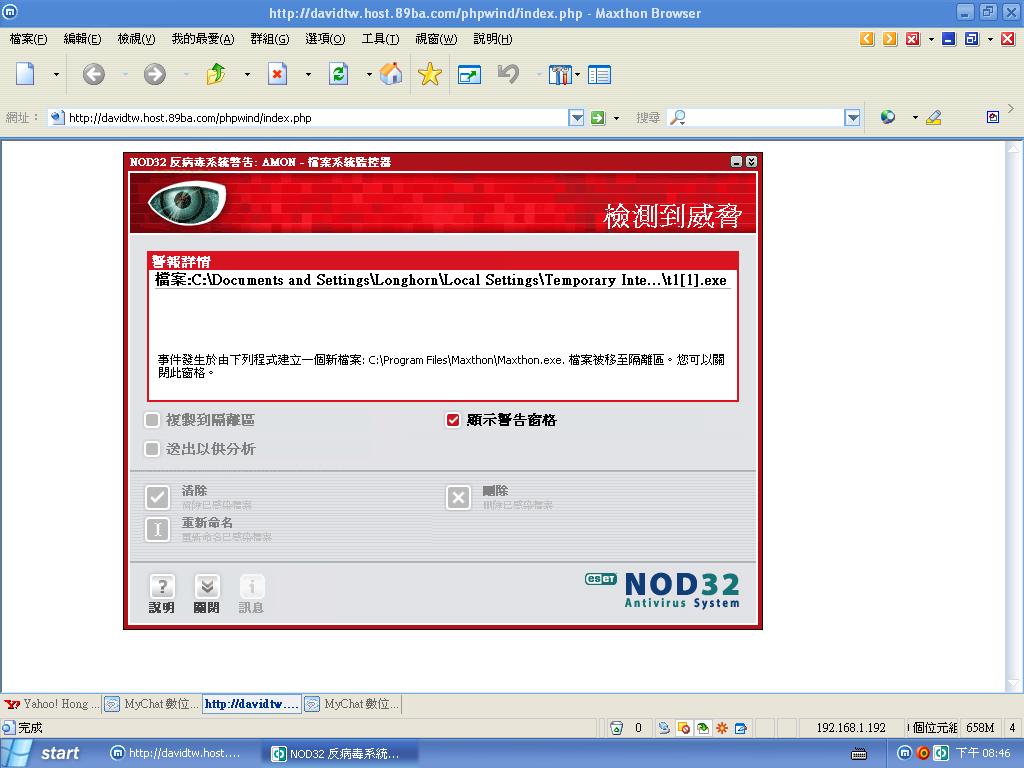Open Favorites with the yellow star
This screenshot has height=768, width=1024.
[x=430, y=74]
